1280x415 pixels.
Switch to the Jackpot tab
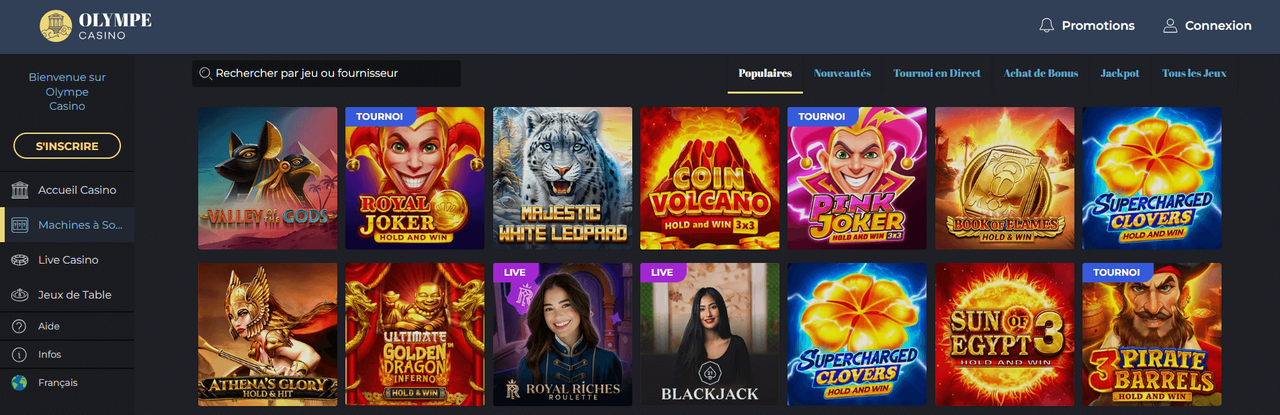(1120, 73)
